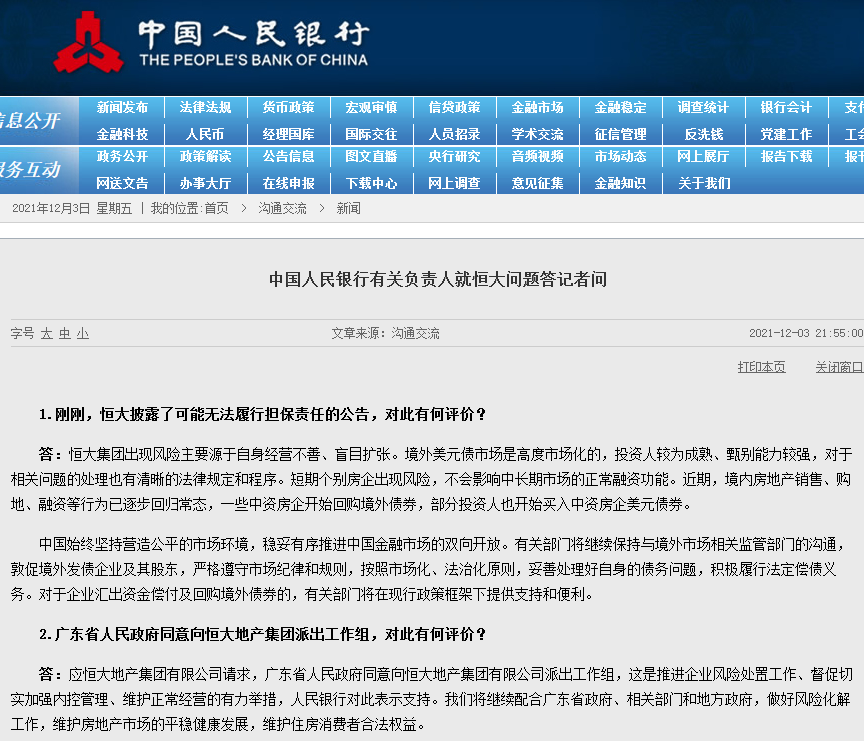
Task: Open the 货币政策 navigation item
Action: (x=287, y=108)
